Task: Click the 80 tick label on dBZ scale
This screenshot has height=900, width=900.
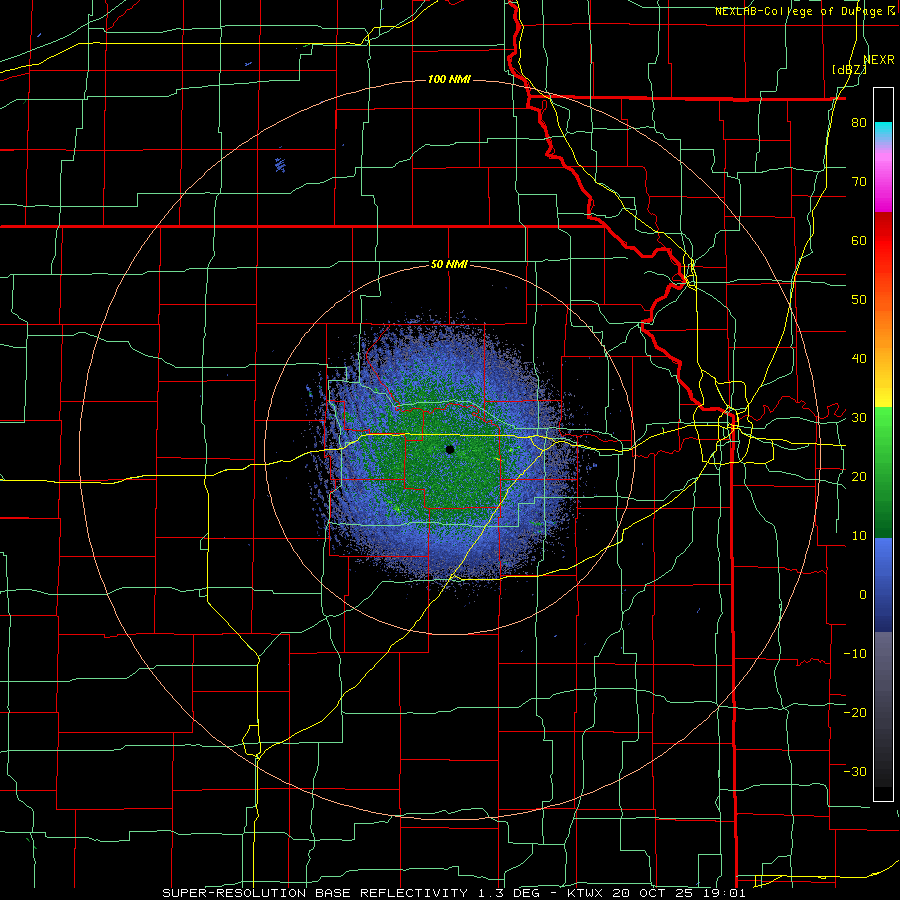Action: coord(859,123)
